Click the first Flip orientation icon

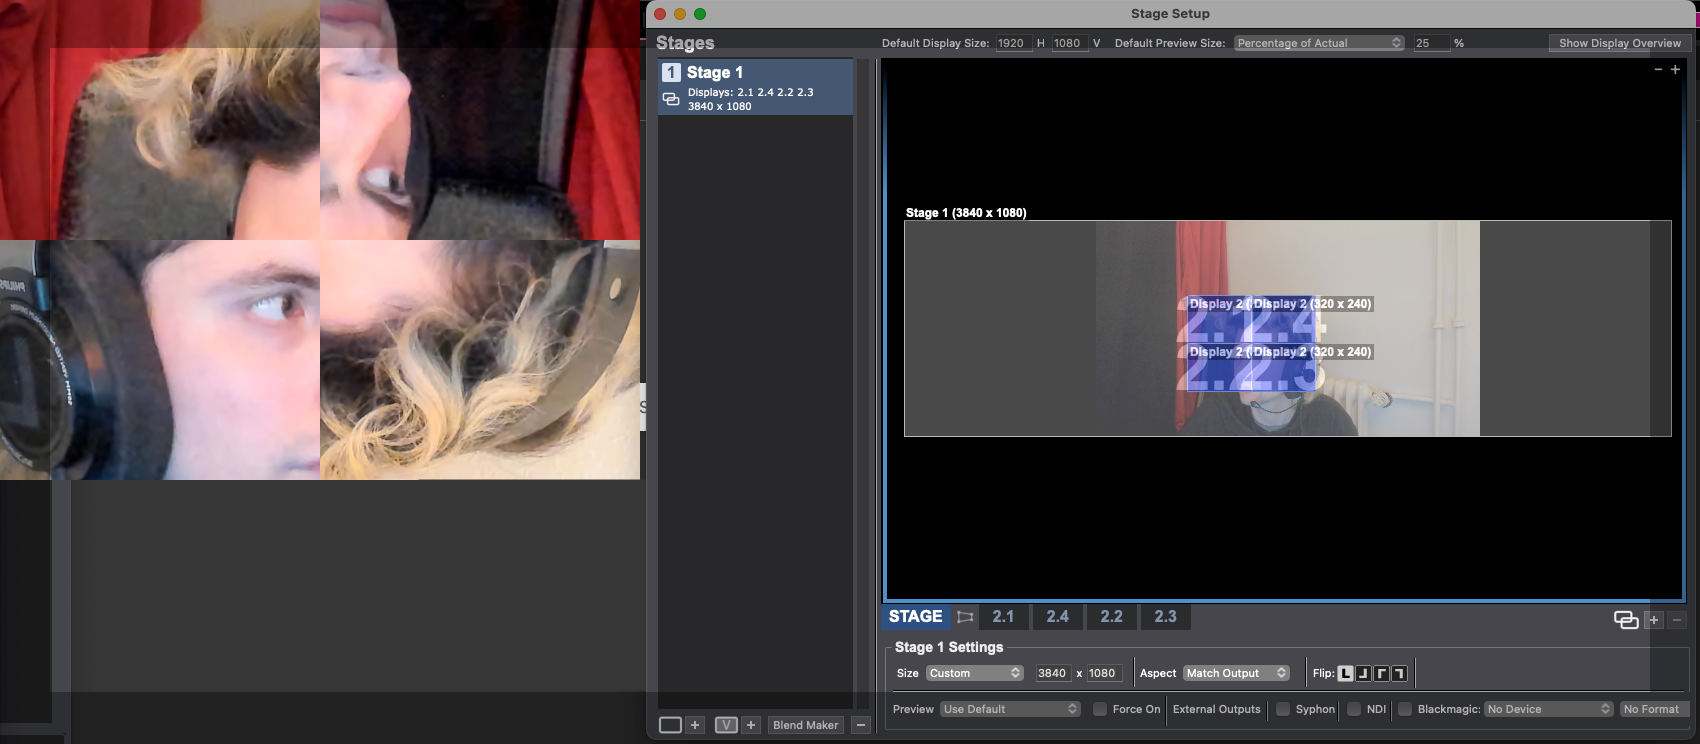pos(1346,673)
